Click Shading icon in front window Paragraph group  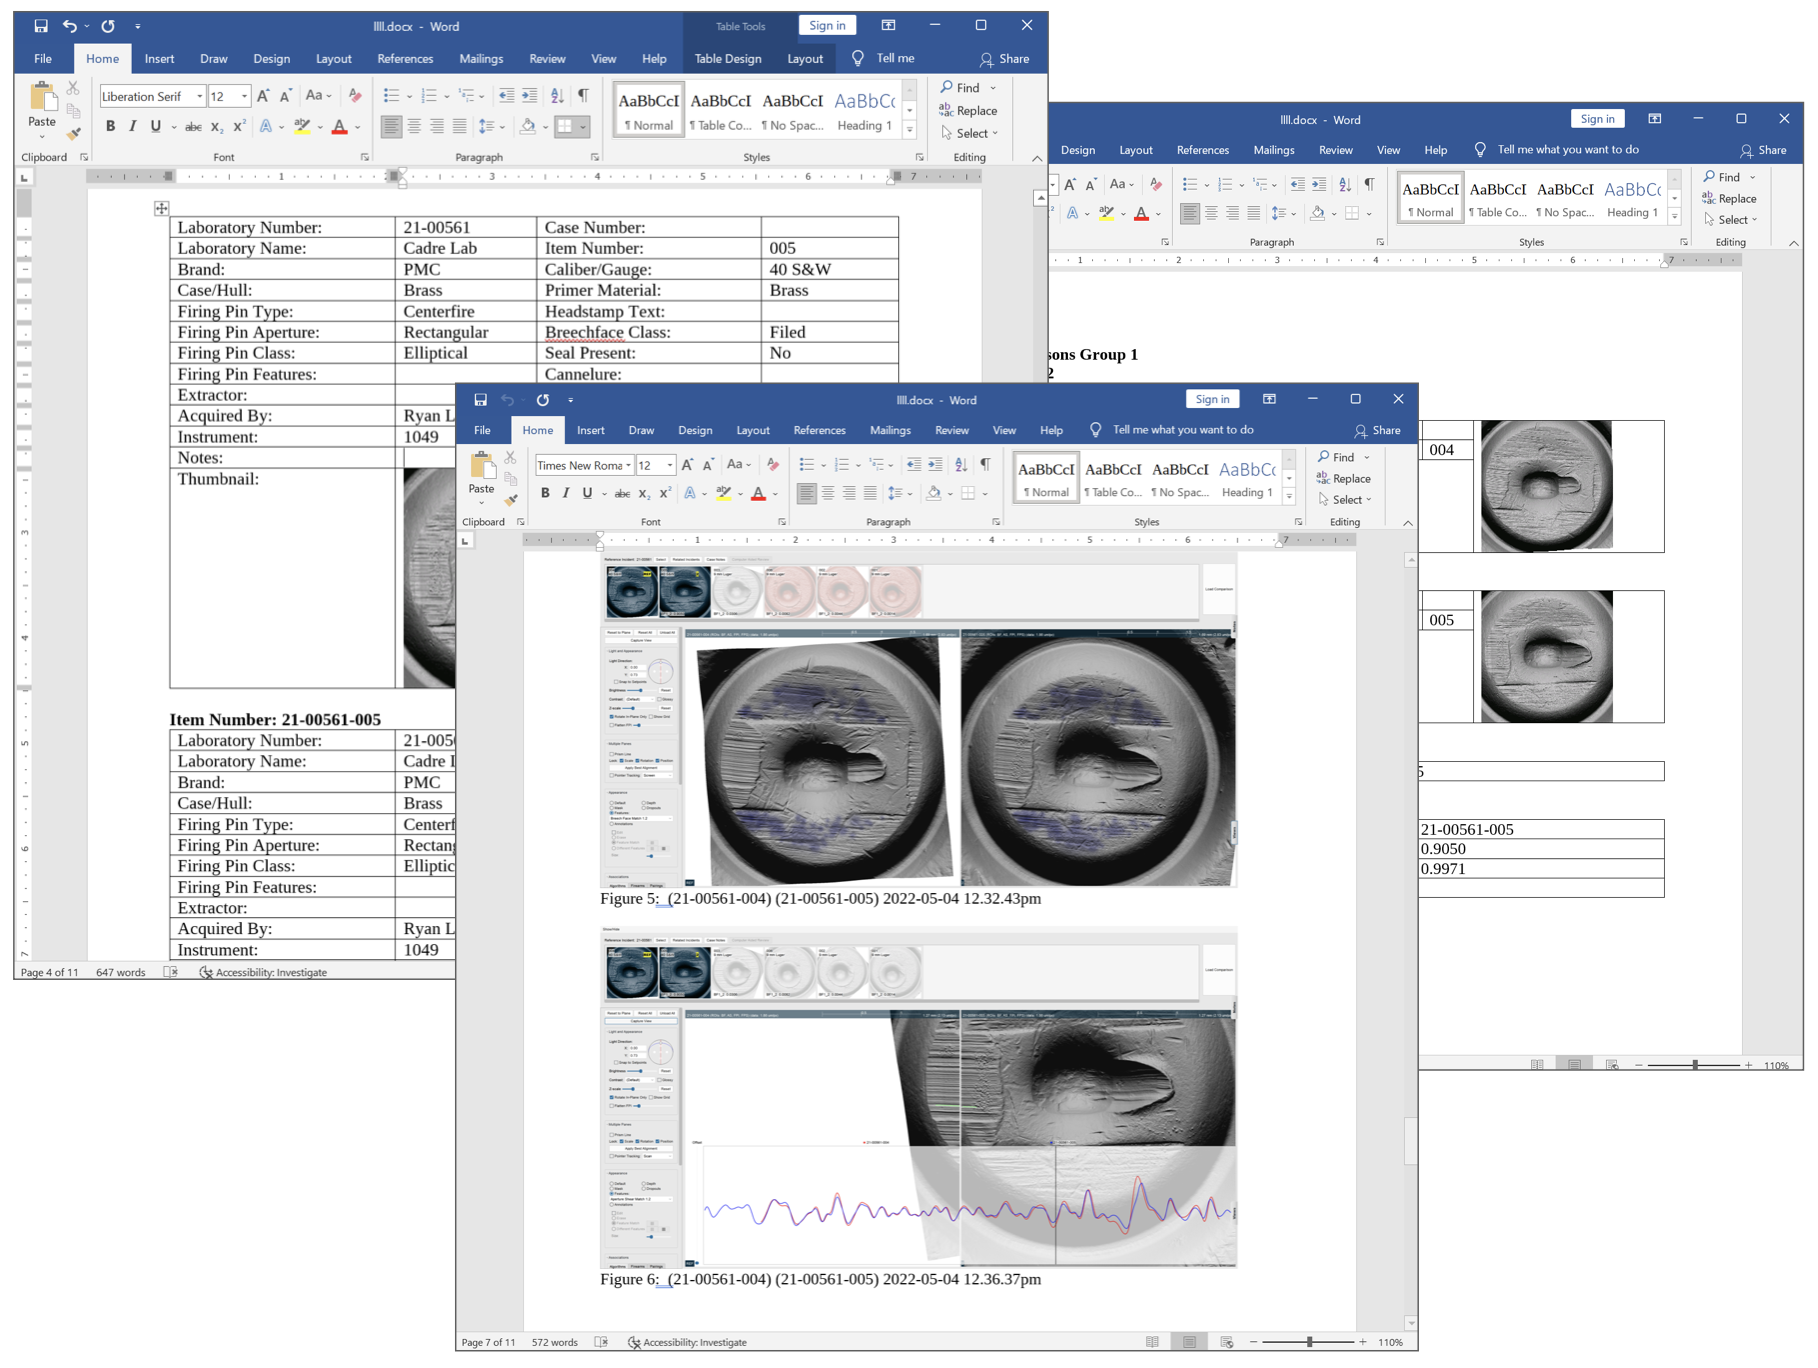point(933,493)
